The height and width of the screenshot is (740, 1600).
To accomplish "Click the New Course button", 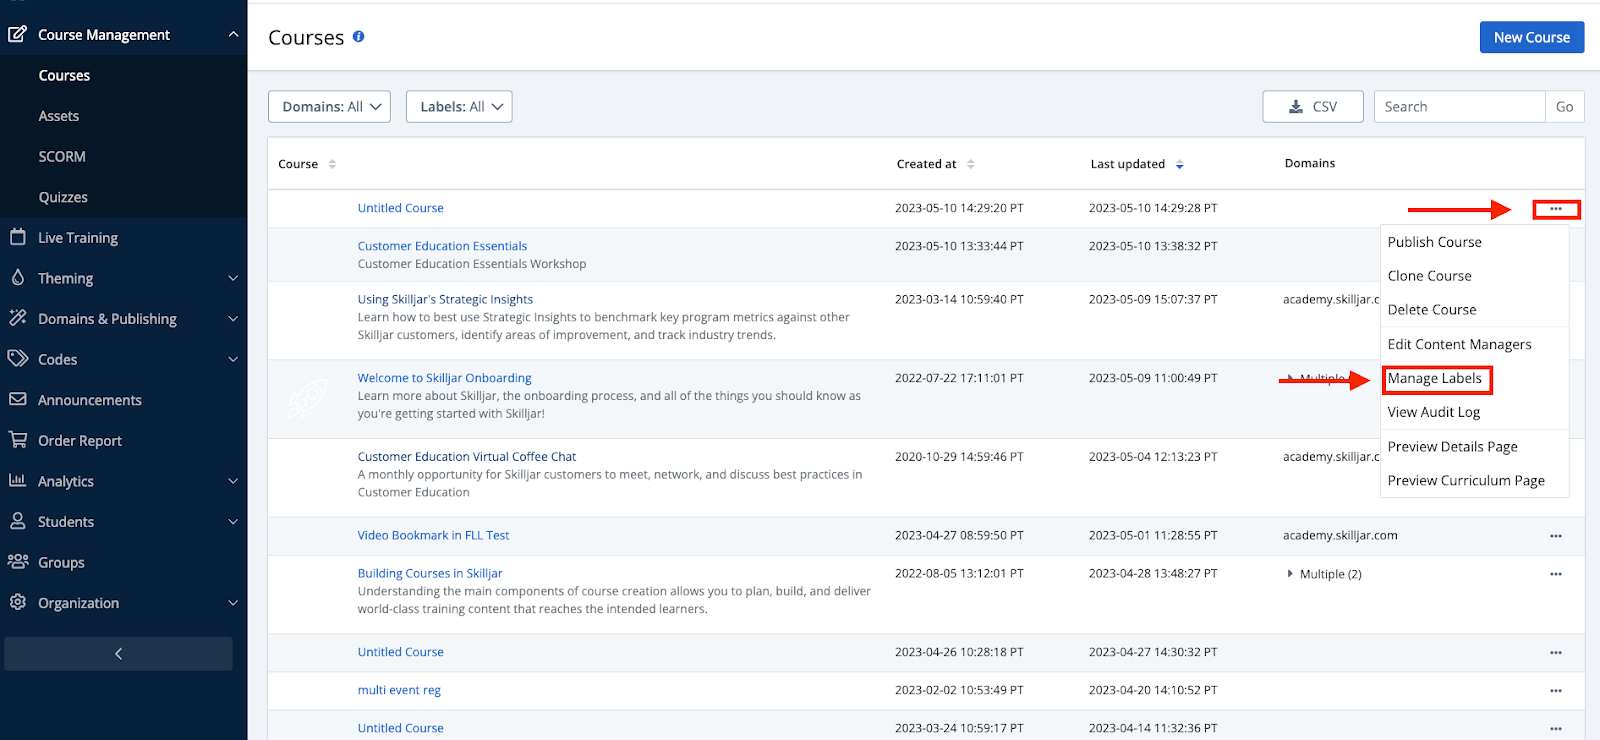I will [x=1531, y=37].
